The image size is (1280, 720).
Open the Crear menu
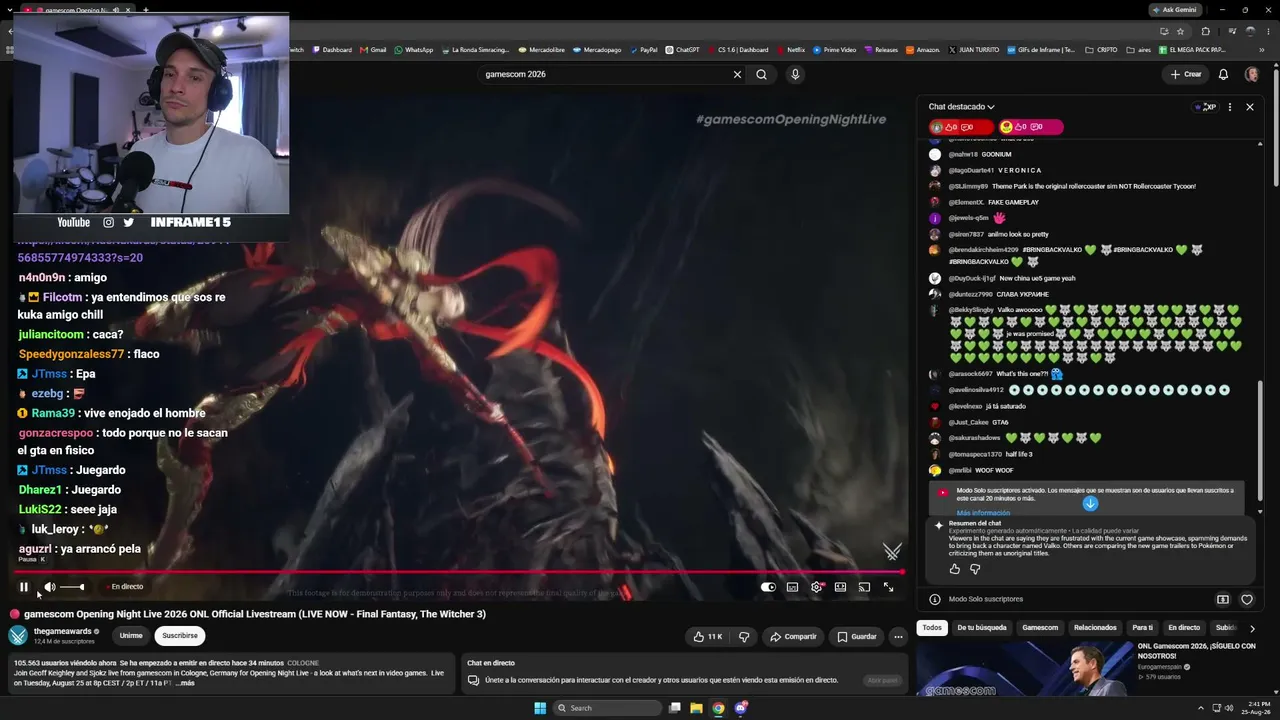[1186, 74]
